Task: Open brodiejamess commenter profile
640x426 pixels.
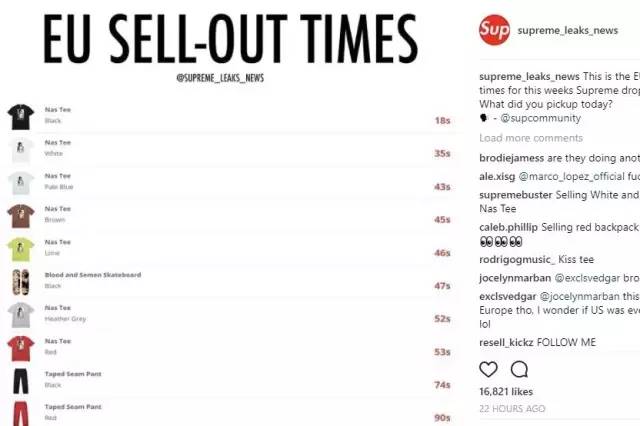Action: 514,160
